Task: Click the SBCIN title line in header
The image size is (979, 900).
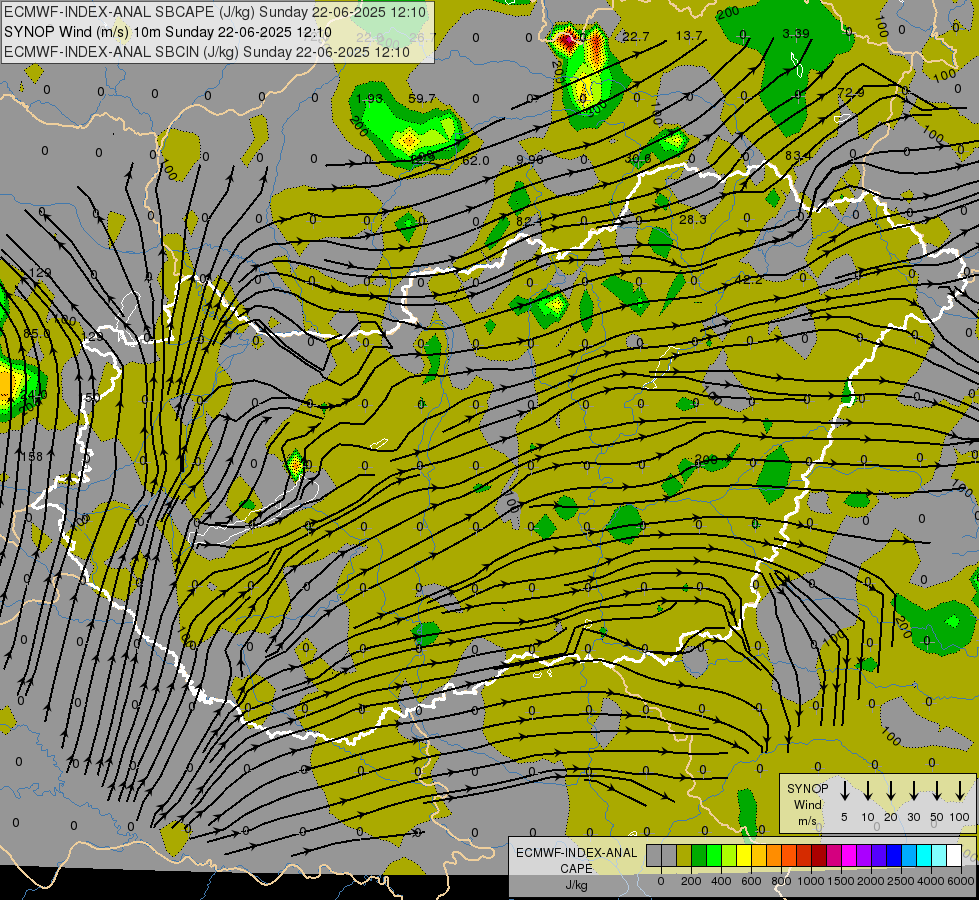Action: pyautogui.click(x=207, y=52)
